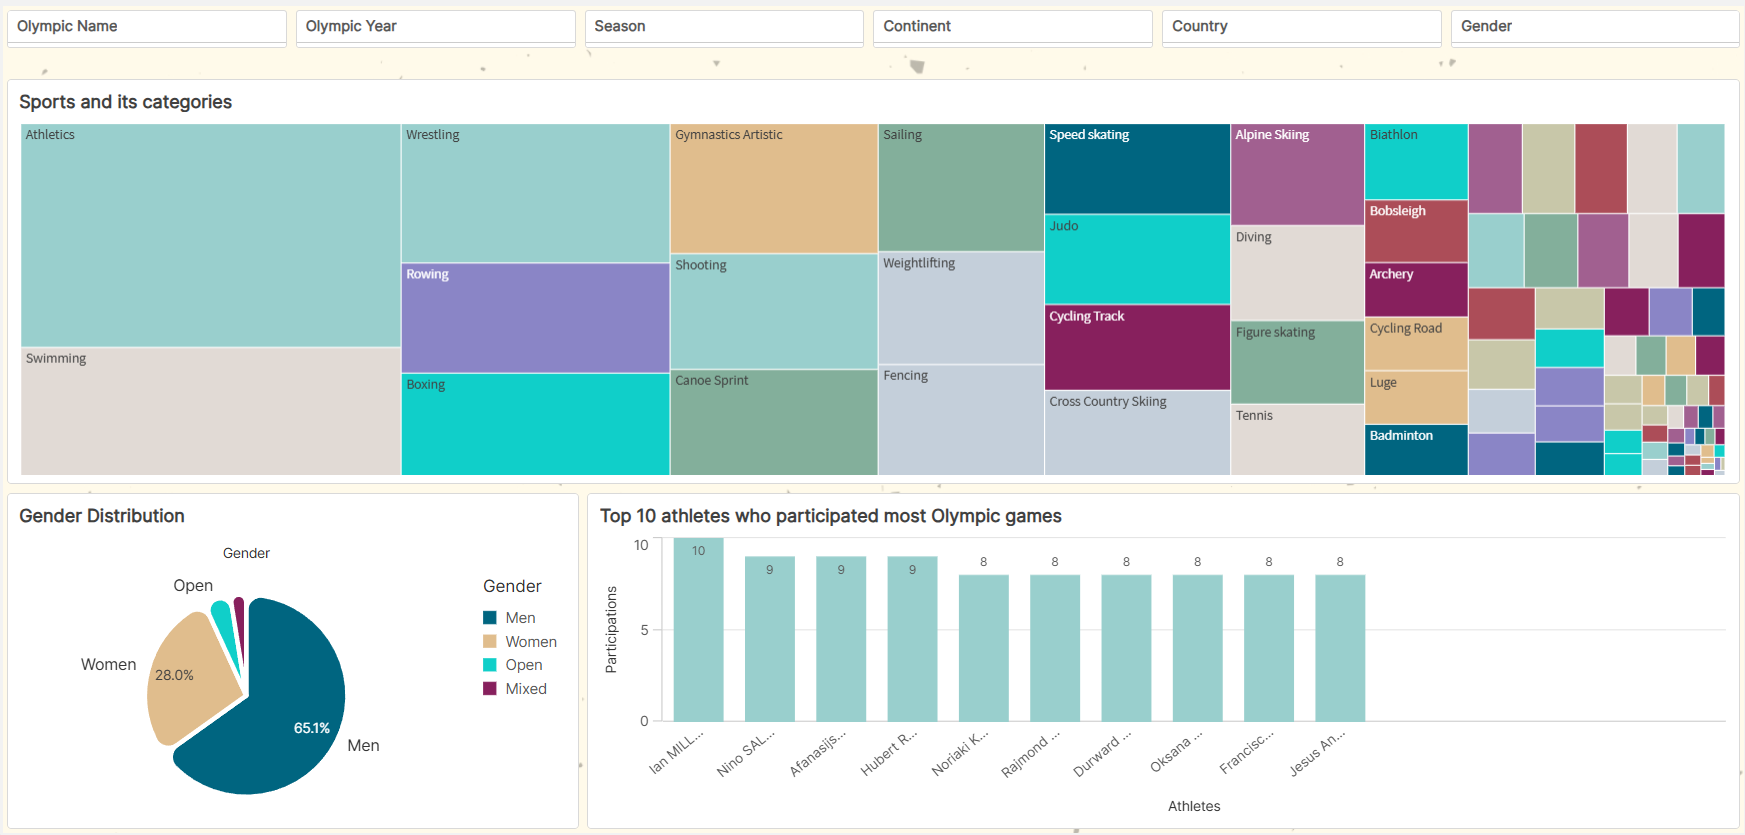The height and width of the screenshot is (835, 1745).
Task: Open the Continent filter dropdown
Action: (x=1012, y=27)
